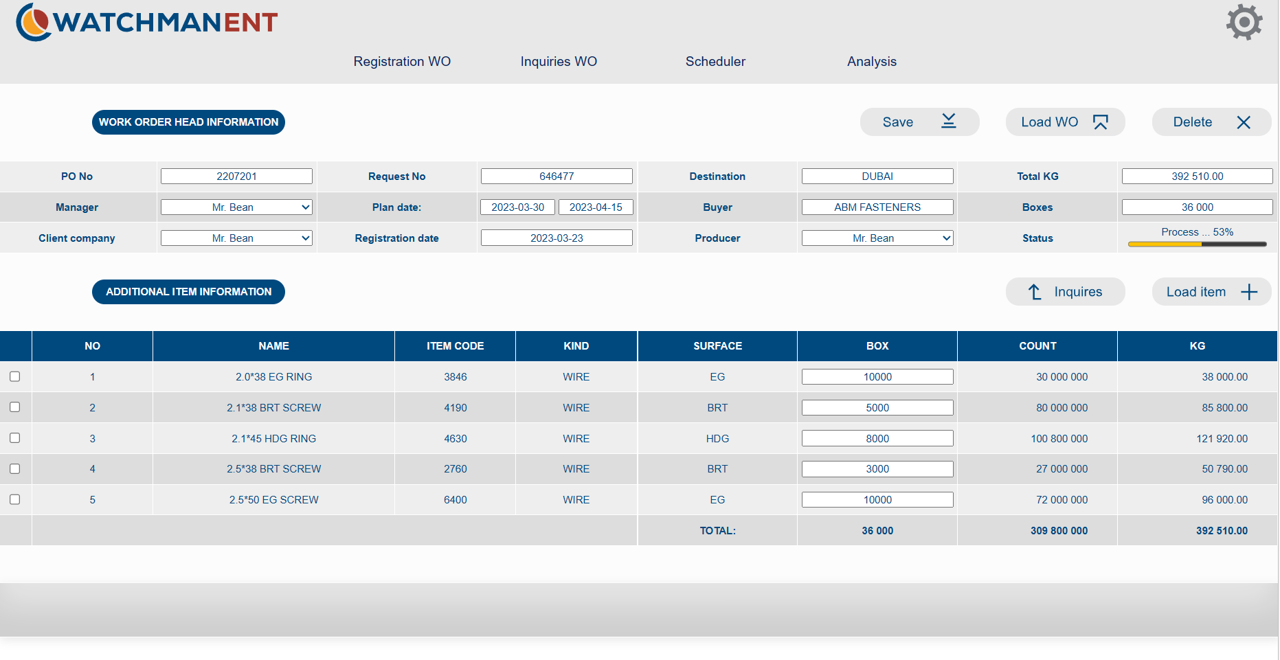Edit box quantity 8000 for HDG RING
Image resolution: width=1280 pixels, height=660 pixels.
[x=877, y=438]
